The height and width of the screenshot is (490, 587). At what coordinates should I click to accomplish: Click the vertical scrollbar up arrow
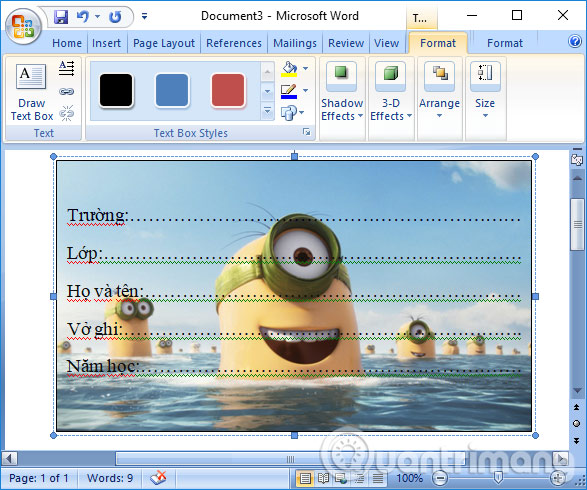[577, 179]
